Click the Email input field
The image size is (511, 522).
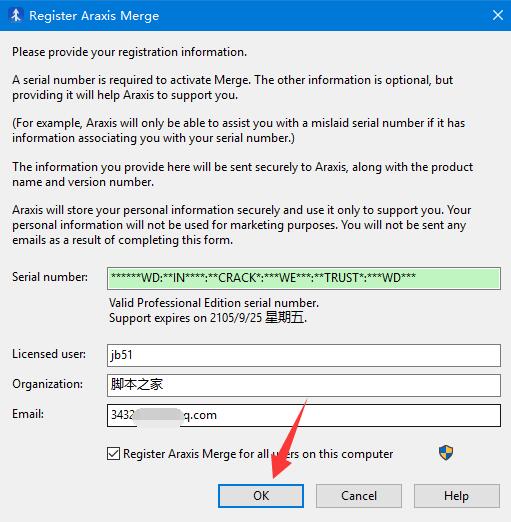(304, 415)
